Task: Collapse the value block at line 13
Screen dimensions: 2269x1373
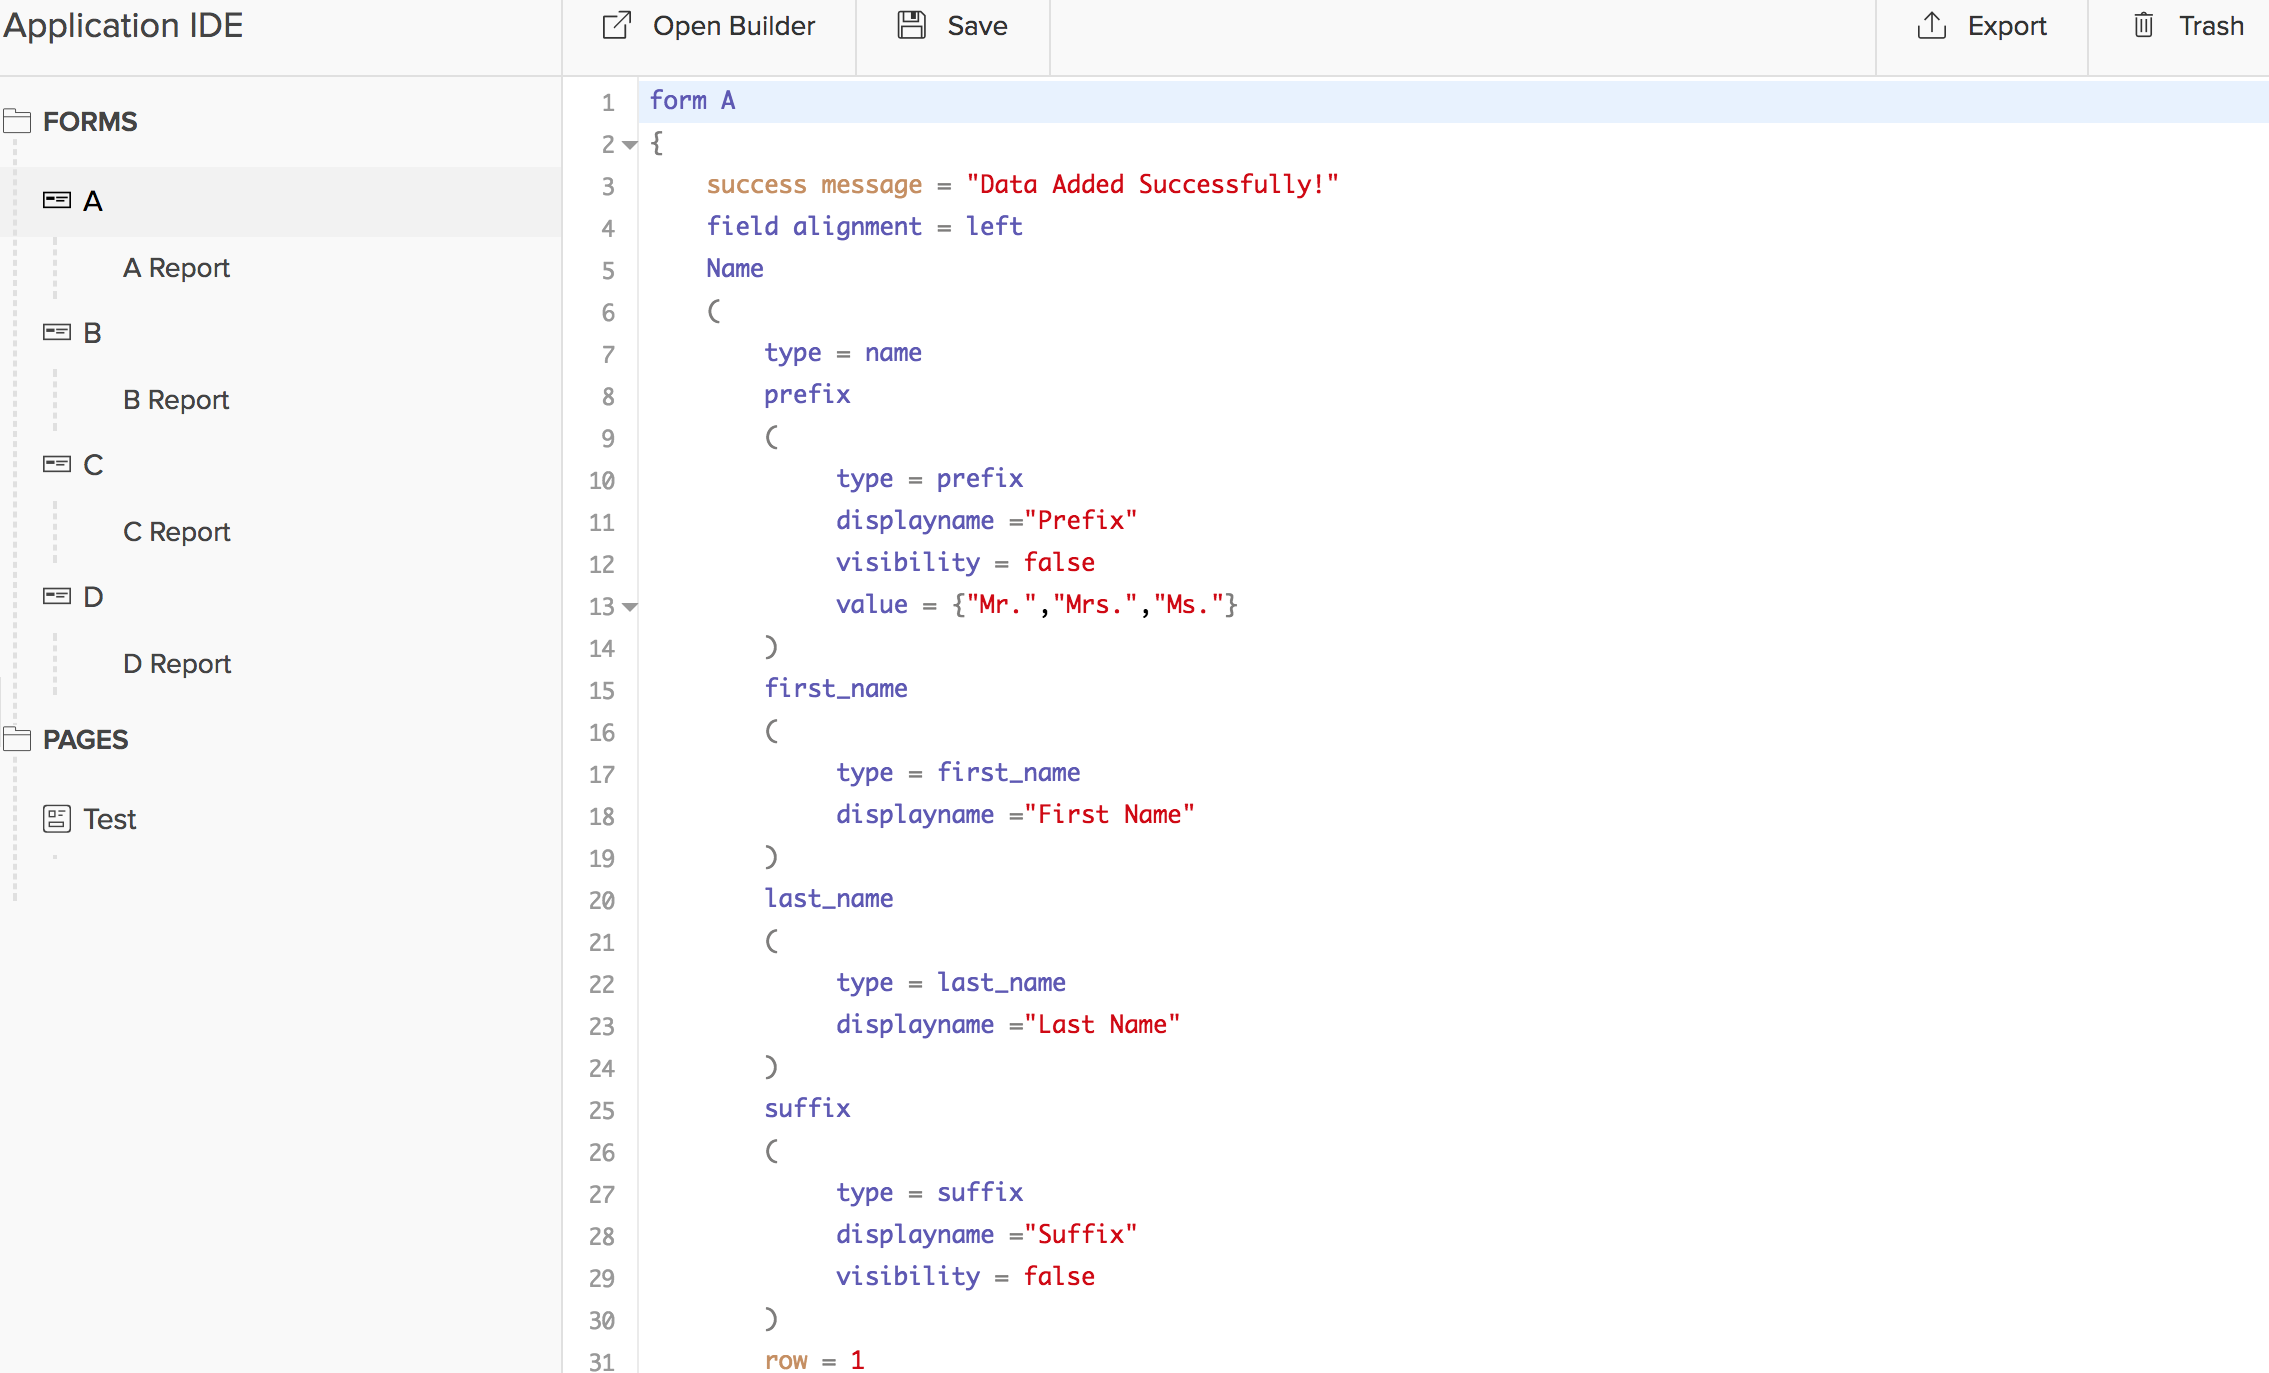Action: tap(628, 607)
